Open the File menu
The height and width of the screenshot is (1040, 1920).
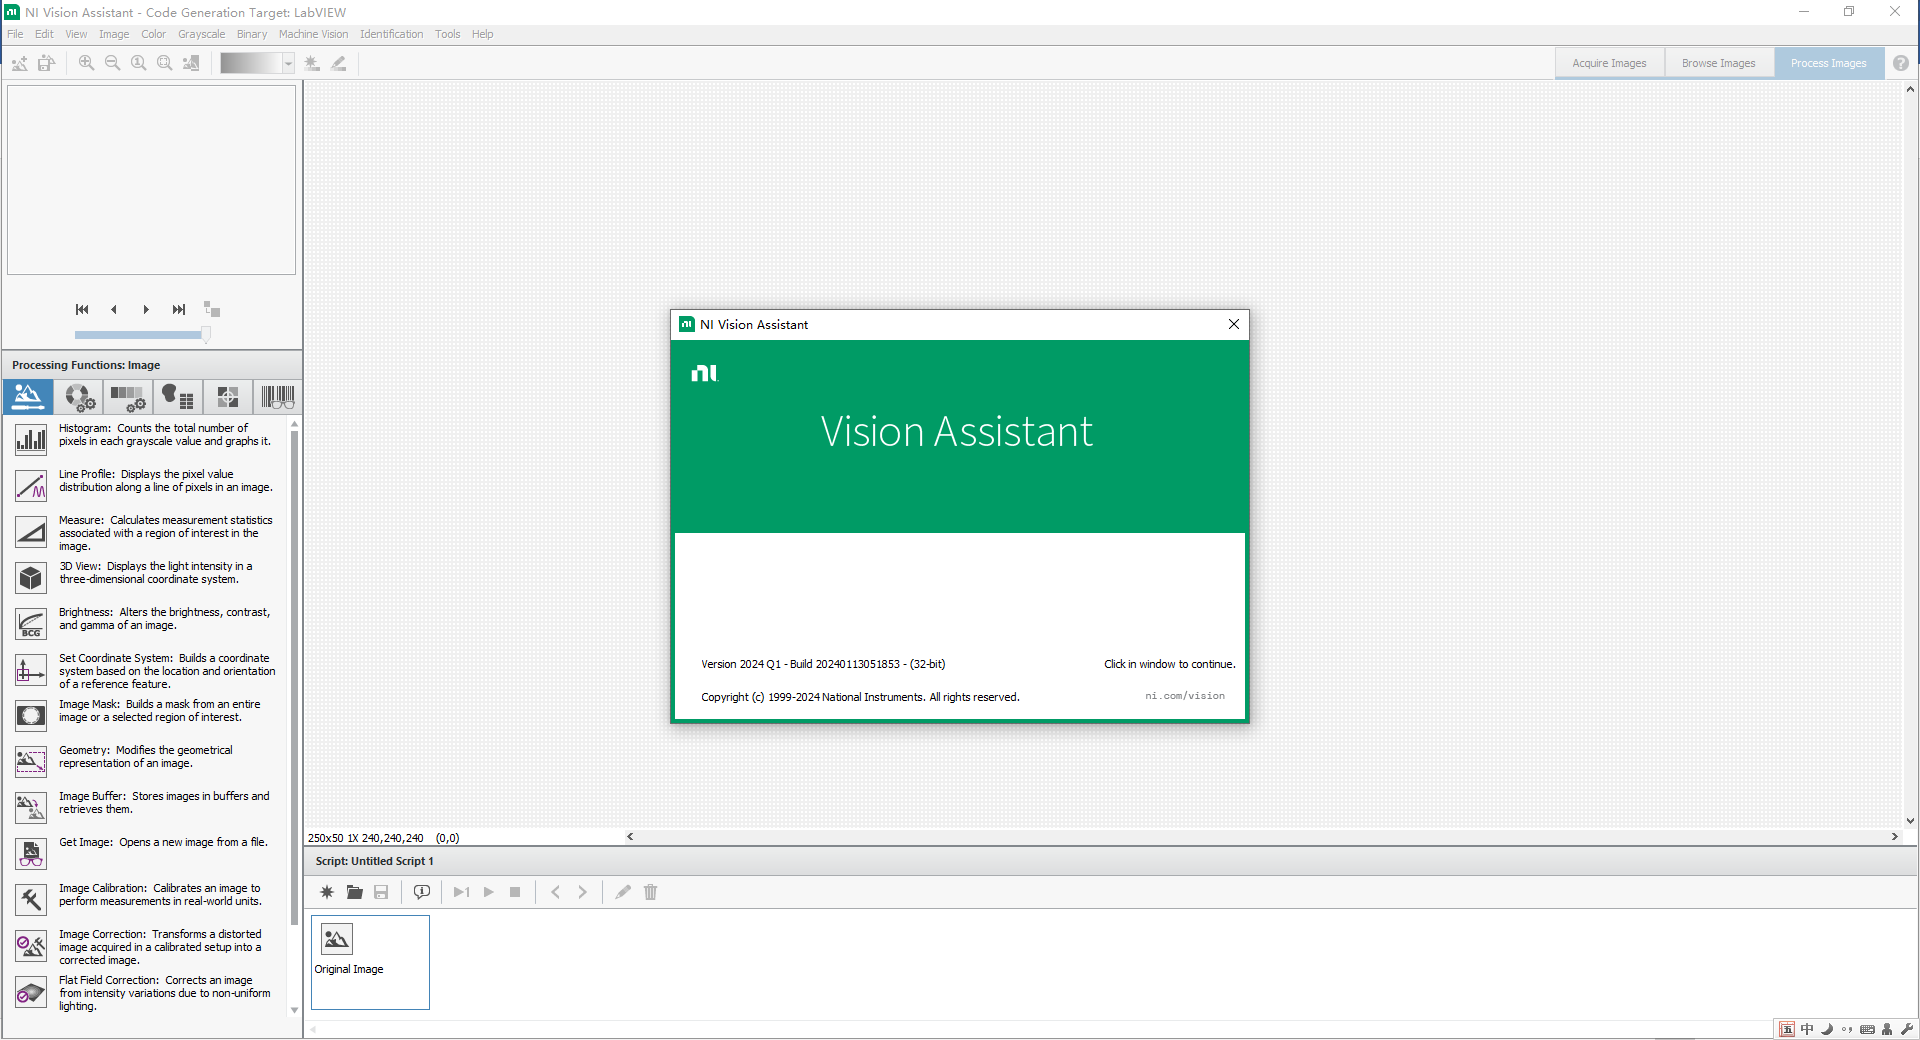15,34
